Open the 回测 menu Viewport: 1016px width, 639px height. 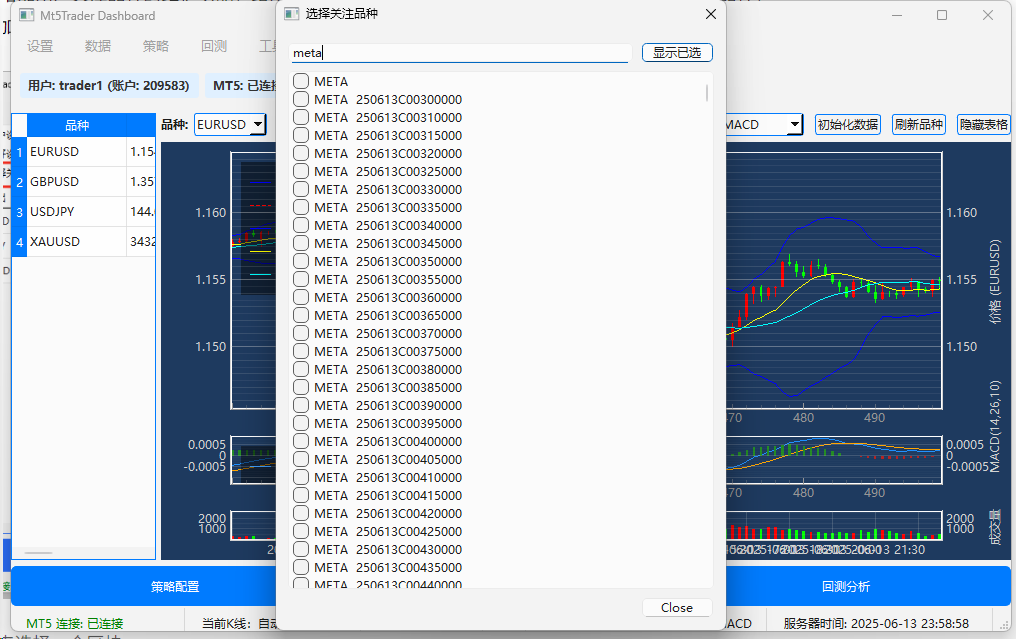[214, 46]
